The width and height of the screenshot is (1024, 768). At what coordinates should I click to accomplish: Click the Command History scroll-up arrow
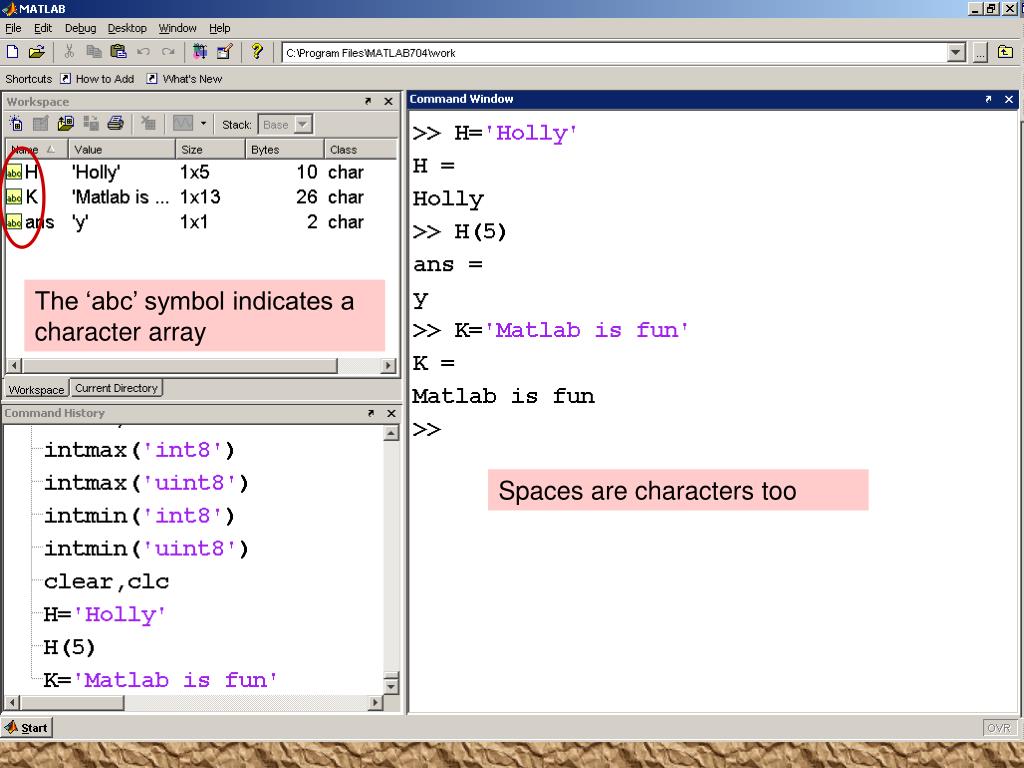[391, 434]
